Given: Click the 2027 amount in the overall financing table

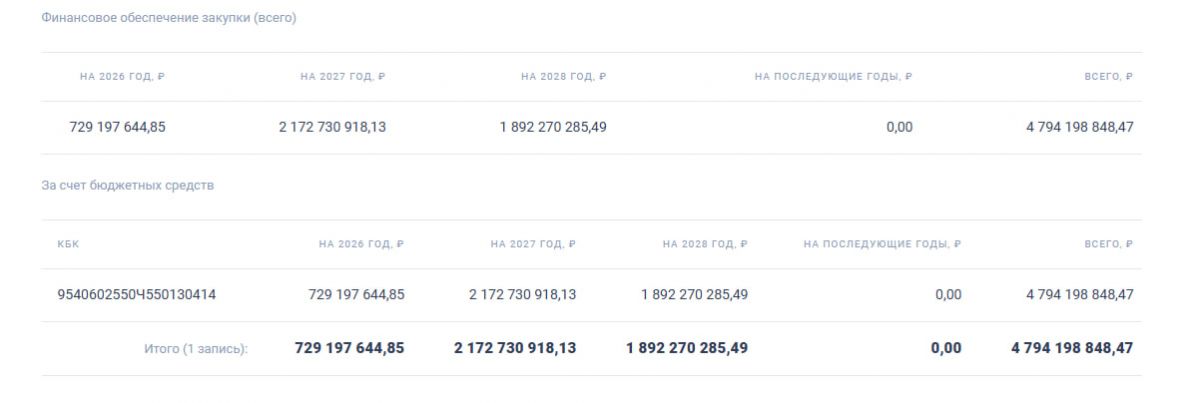Looking at the screenshot, I should (x=332, y=127).
